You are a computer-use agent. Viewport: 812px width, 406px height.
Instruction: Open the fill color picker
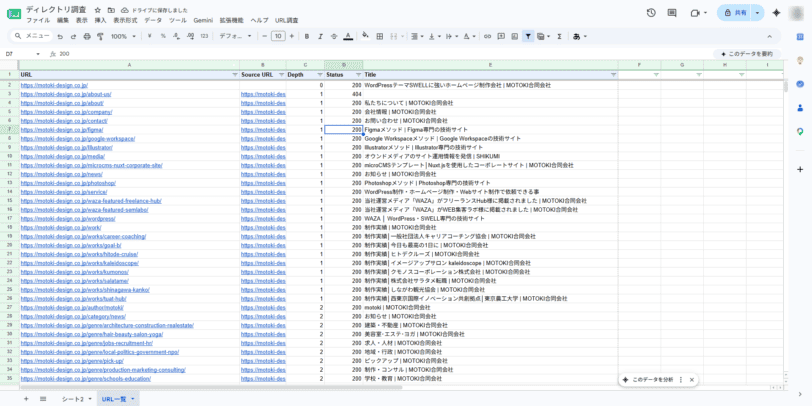click(x=365, y=36)
